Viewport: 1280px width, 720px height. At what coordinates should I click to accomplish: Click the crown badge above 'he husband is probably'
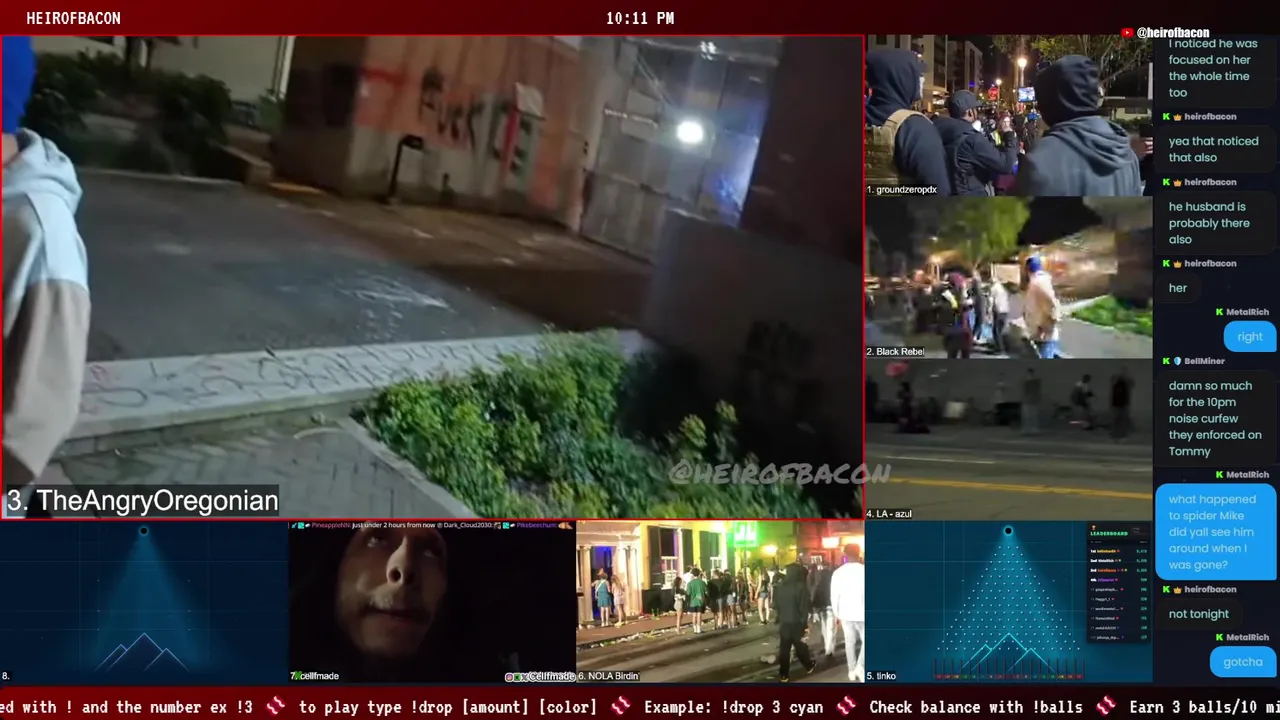[x=1177, y=182]
